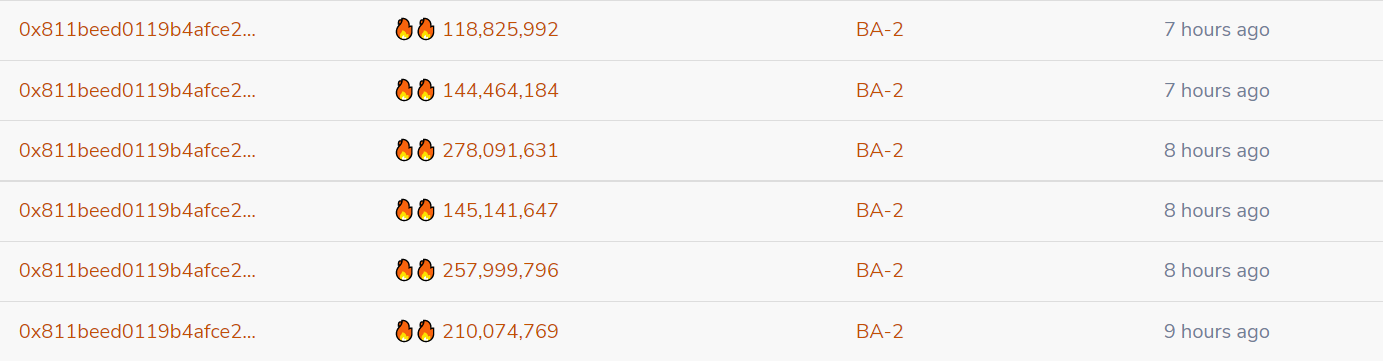Open the 118,825,992 amount link

tap(500, 30)
